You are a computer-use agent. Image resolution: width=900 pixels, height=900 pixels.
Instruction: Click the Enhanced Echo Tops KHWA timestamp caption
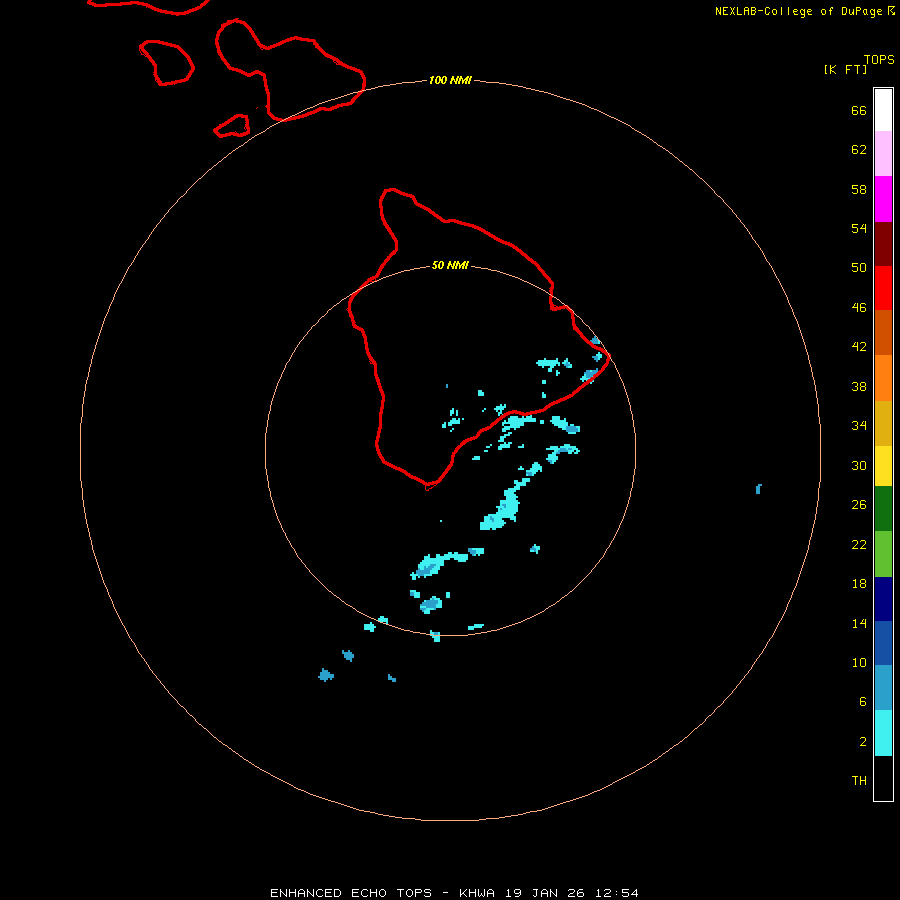(454, 893)
